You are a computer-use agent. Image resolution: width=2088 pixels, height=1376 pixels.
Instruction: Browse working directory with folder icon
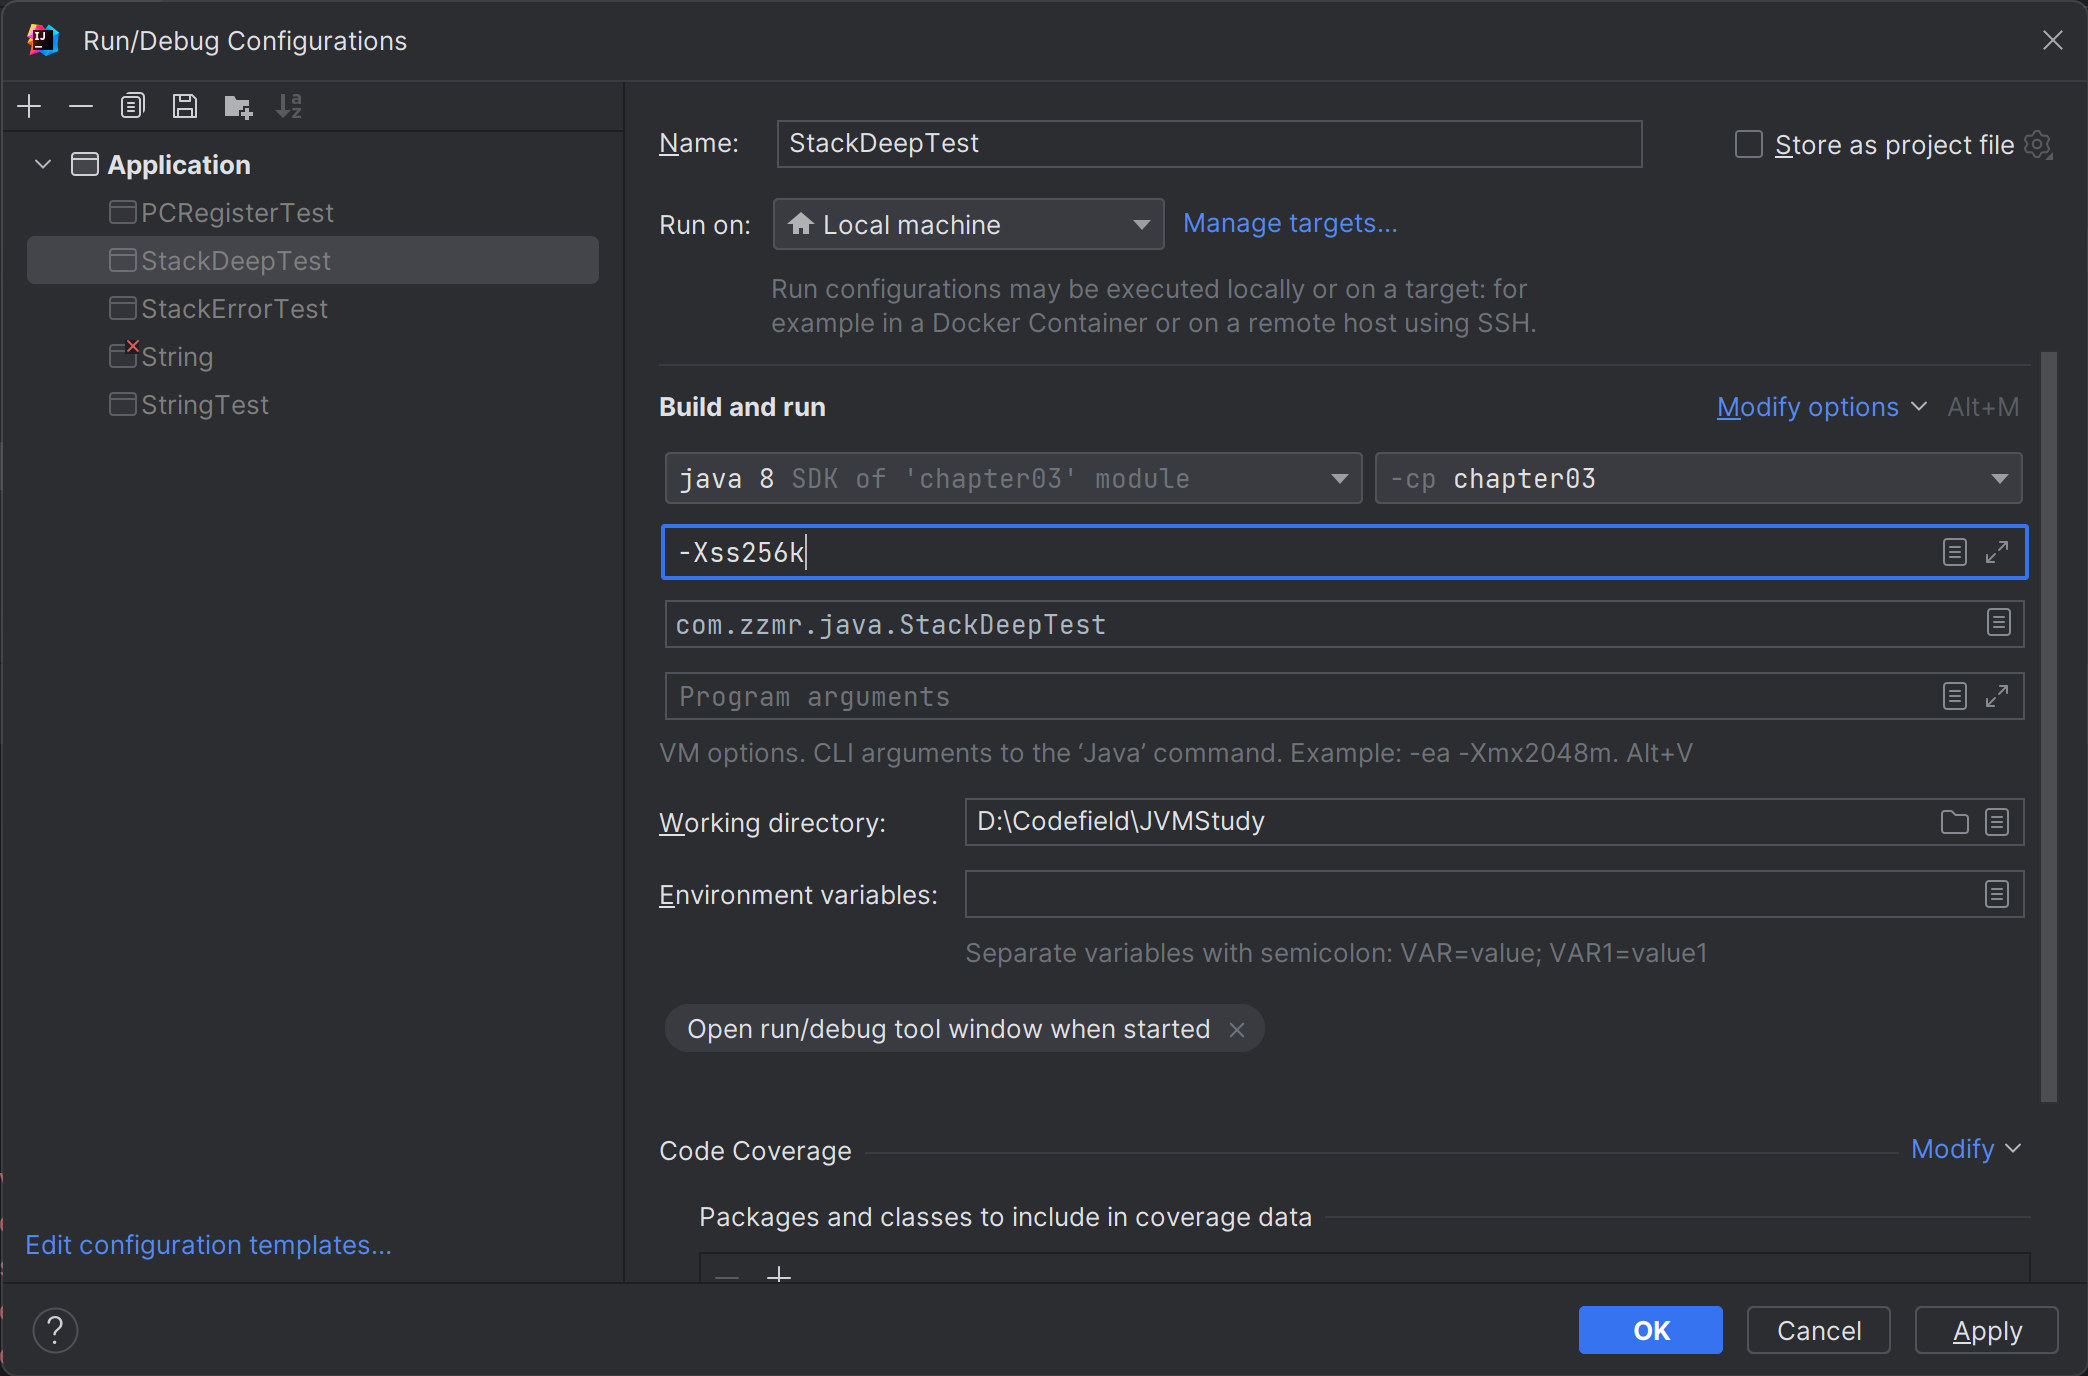click(x=1954, y=822)
